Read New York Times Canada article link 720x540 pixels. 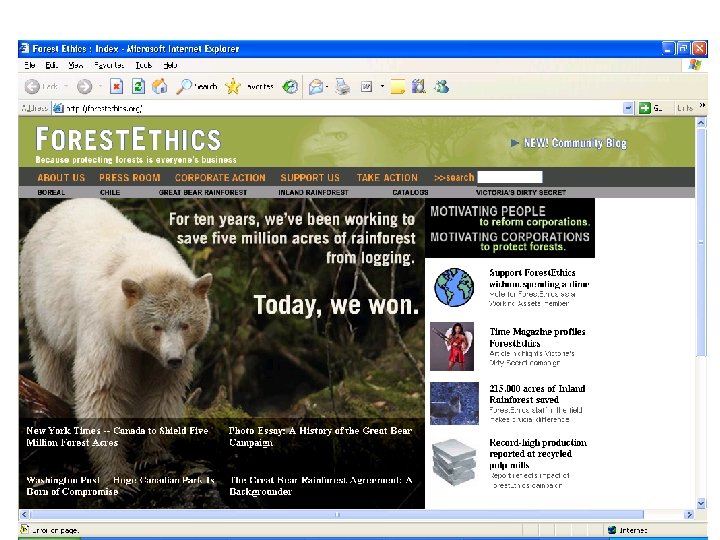(118, 436)
